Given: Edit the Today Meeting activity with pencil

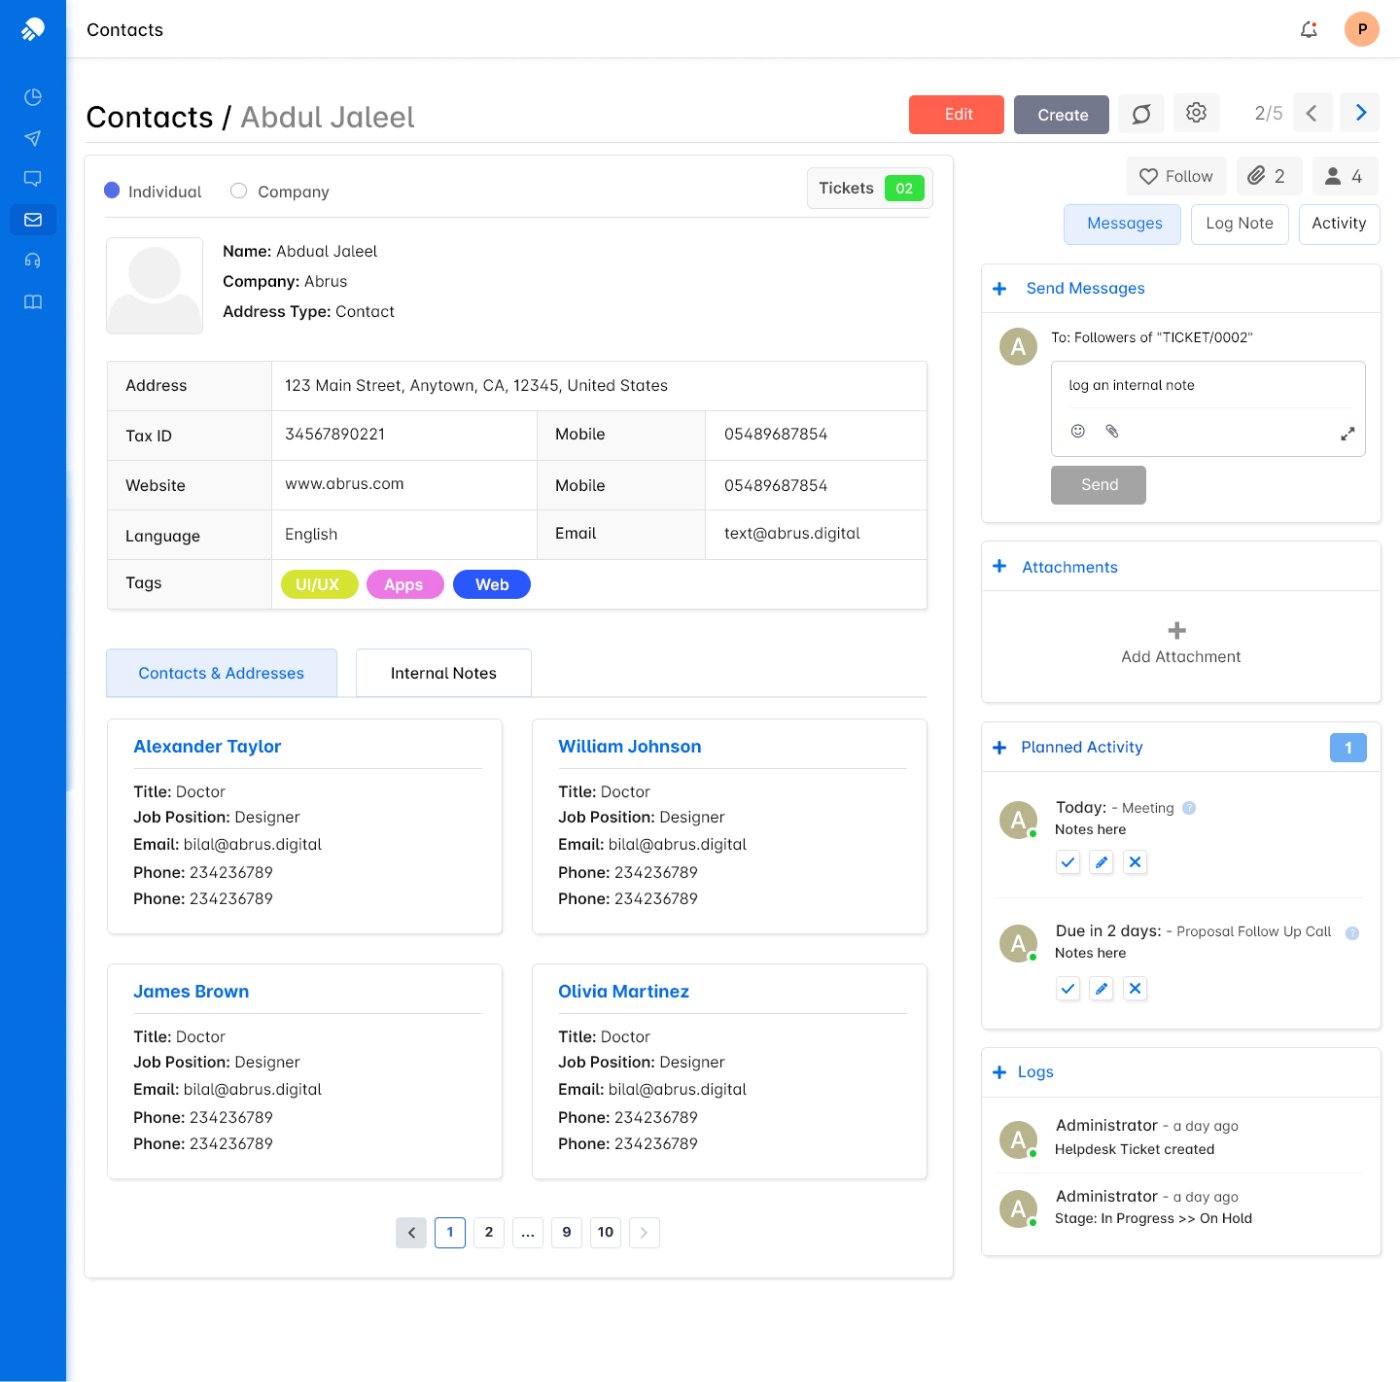Looking at the screenshot, I should (x=1101, y=862).
